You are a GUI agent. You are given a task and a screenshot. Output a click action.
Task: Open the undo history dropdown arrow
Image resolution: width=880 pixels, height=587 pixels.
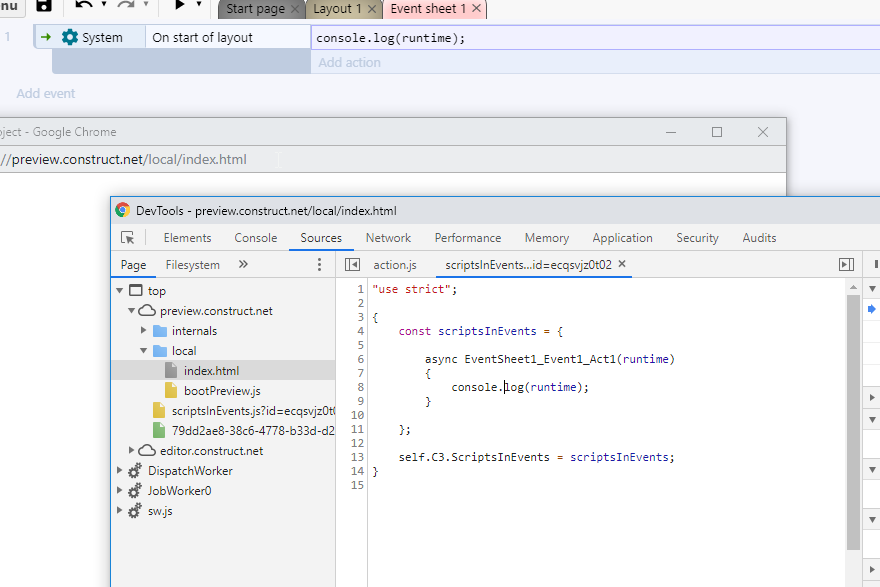[x=104, y=4]
